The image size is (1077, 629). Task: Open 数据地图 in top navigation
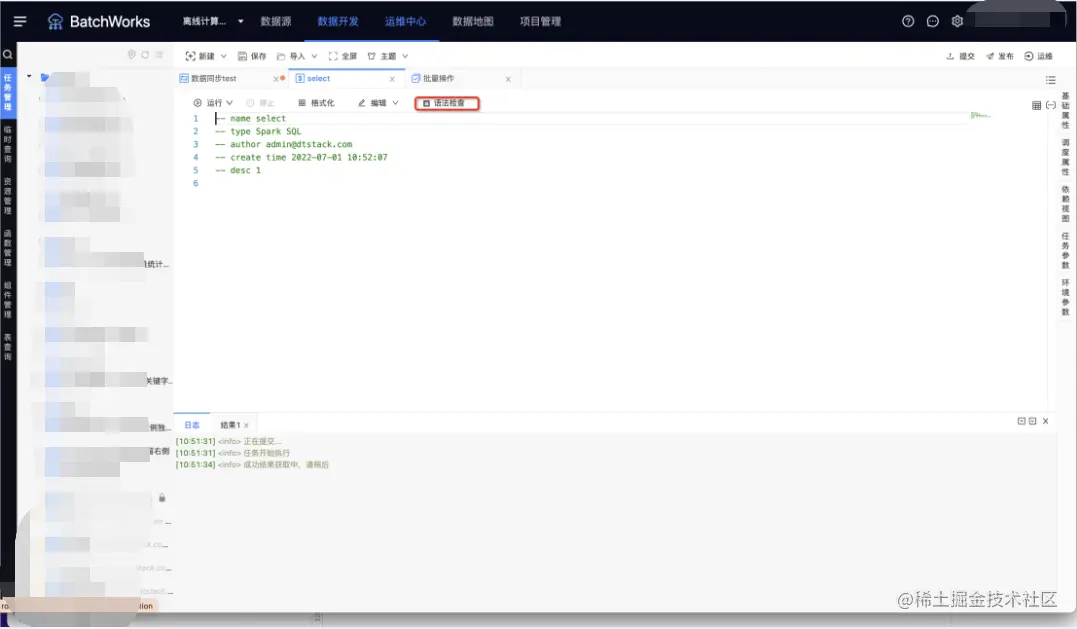pos(473,21)
